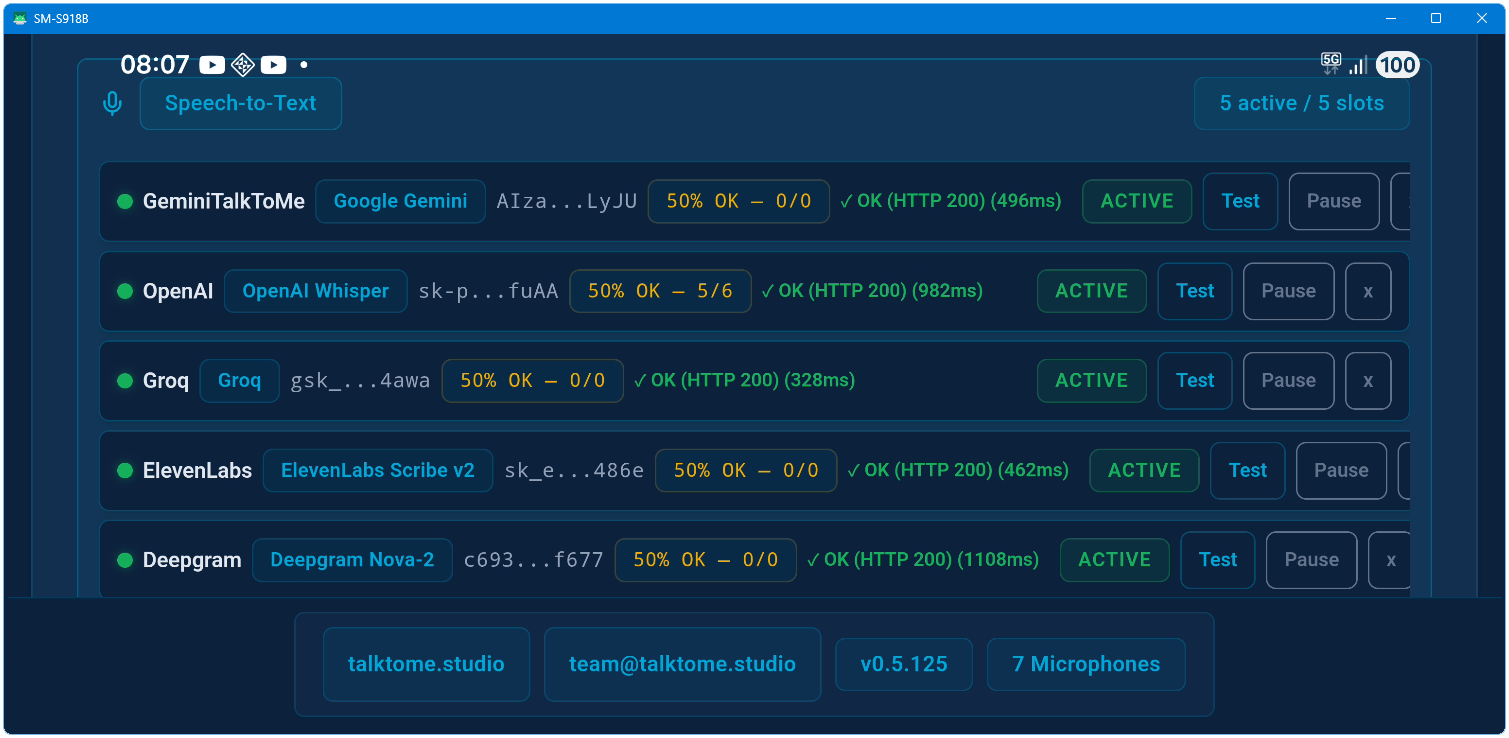The image size is (1509, 738).
Task: Tap the signal strength bars icon
Action: click(x=1358, y=65)
